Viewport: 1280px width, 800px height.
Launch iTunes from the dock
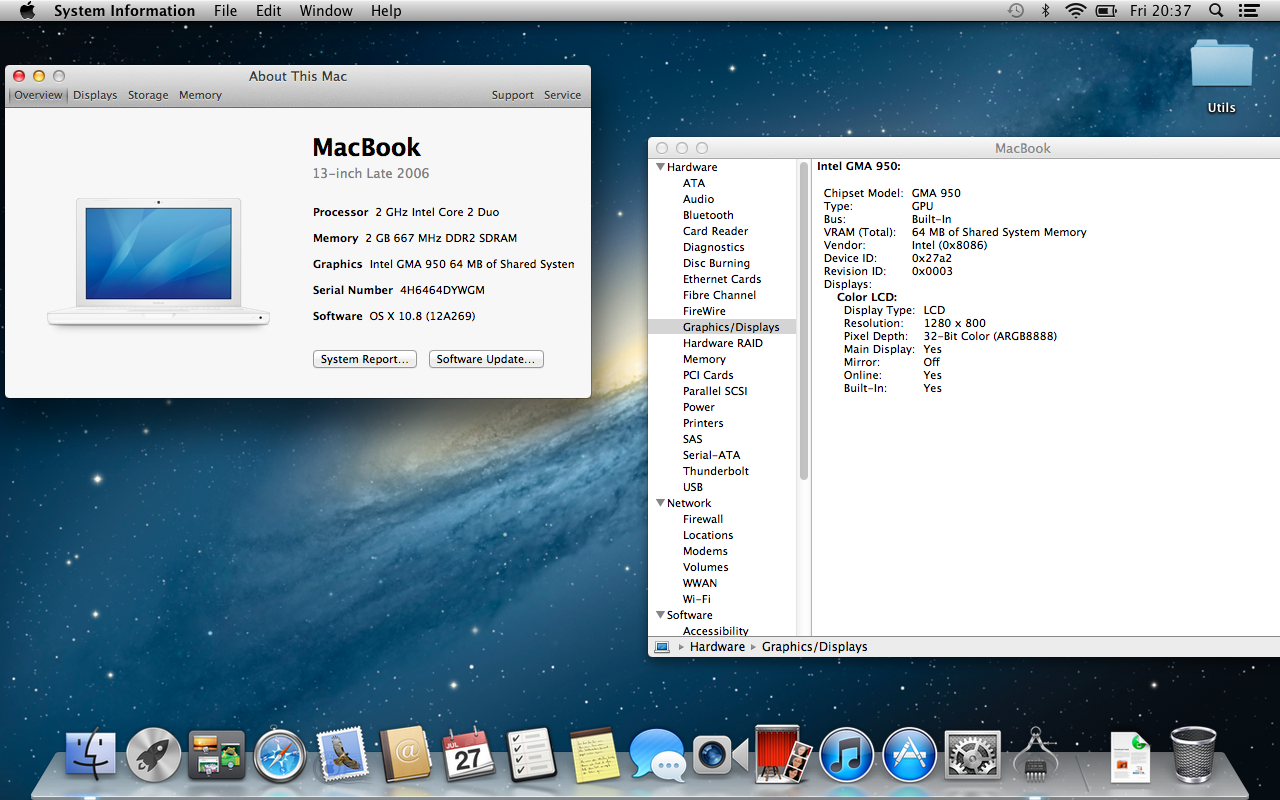pos(846,755)
